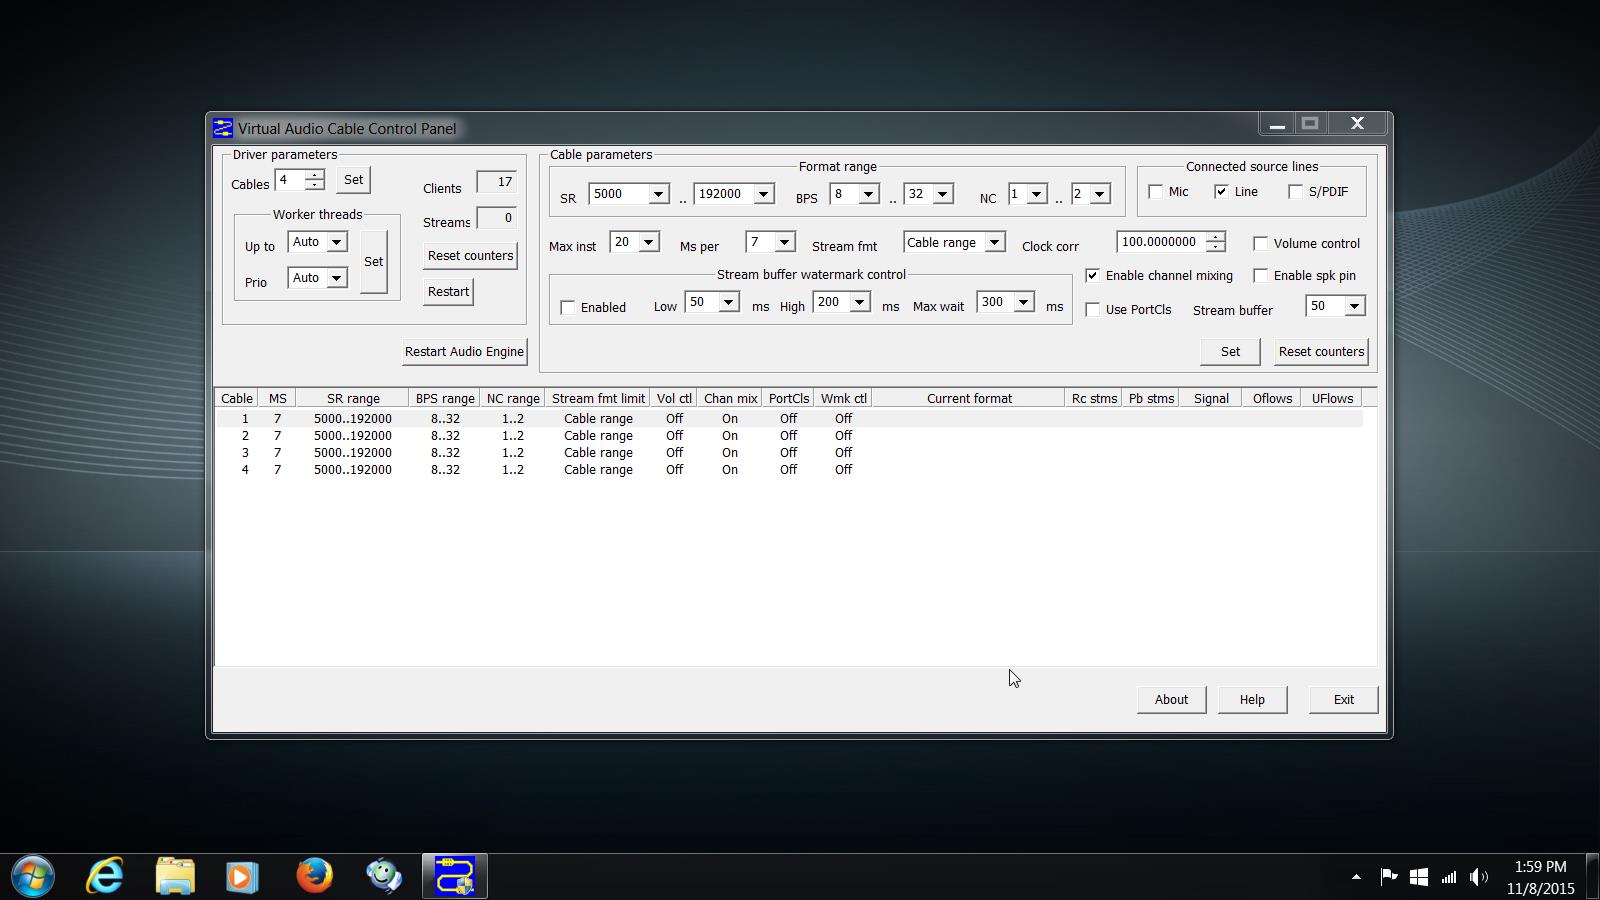Screen dimensions: 1600x900
Task: Click the SR range column header
Action: (352, 398)
